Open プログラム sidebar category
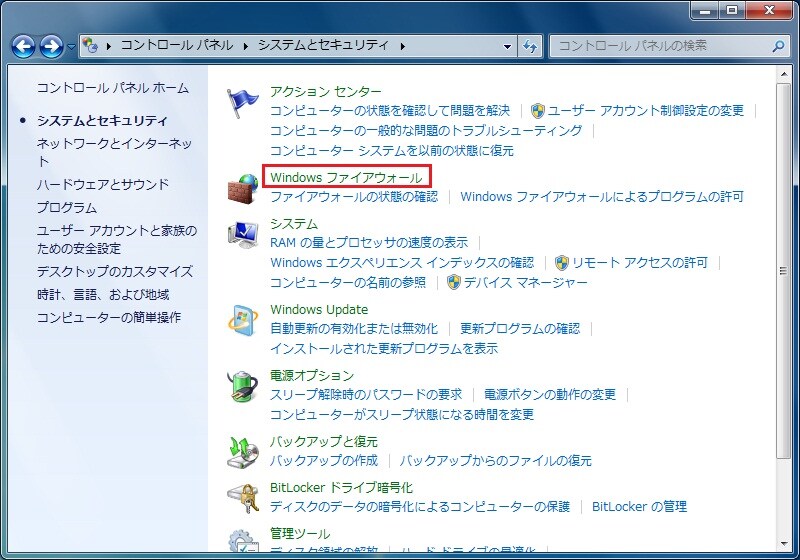Viewport: 800px width, 560px height. tap(67, 208)
